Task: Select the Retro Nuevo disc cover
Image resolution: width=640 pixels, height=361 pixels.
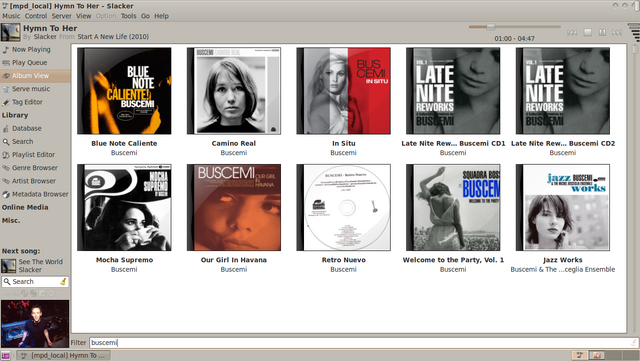Action: tap(343, 207)
